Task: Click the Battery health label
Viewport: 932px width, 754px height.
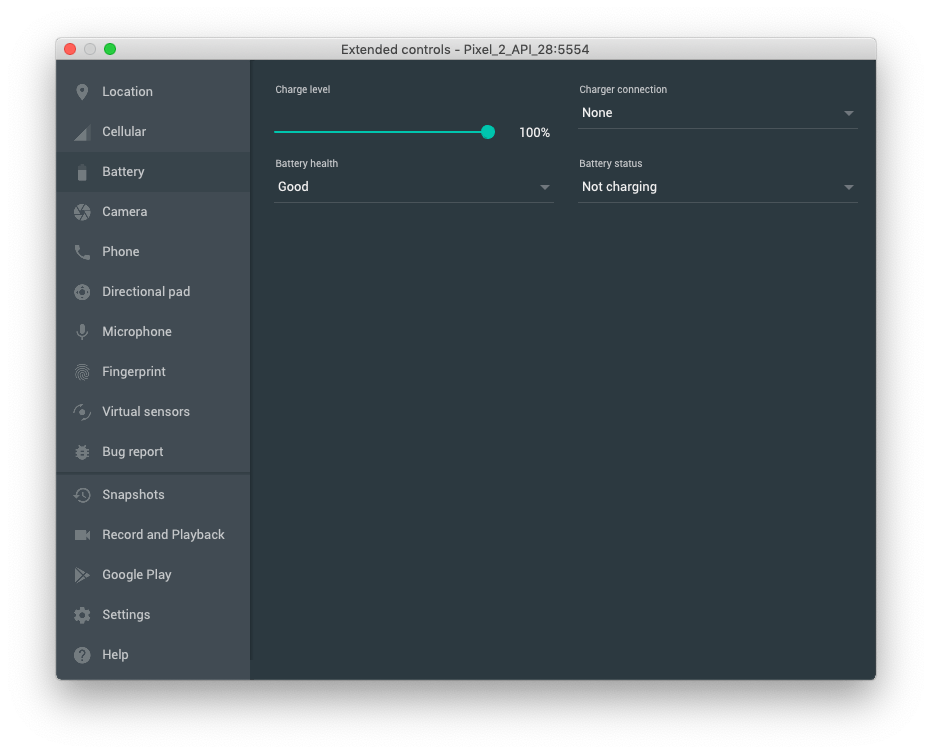Action: point(306,163)
